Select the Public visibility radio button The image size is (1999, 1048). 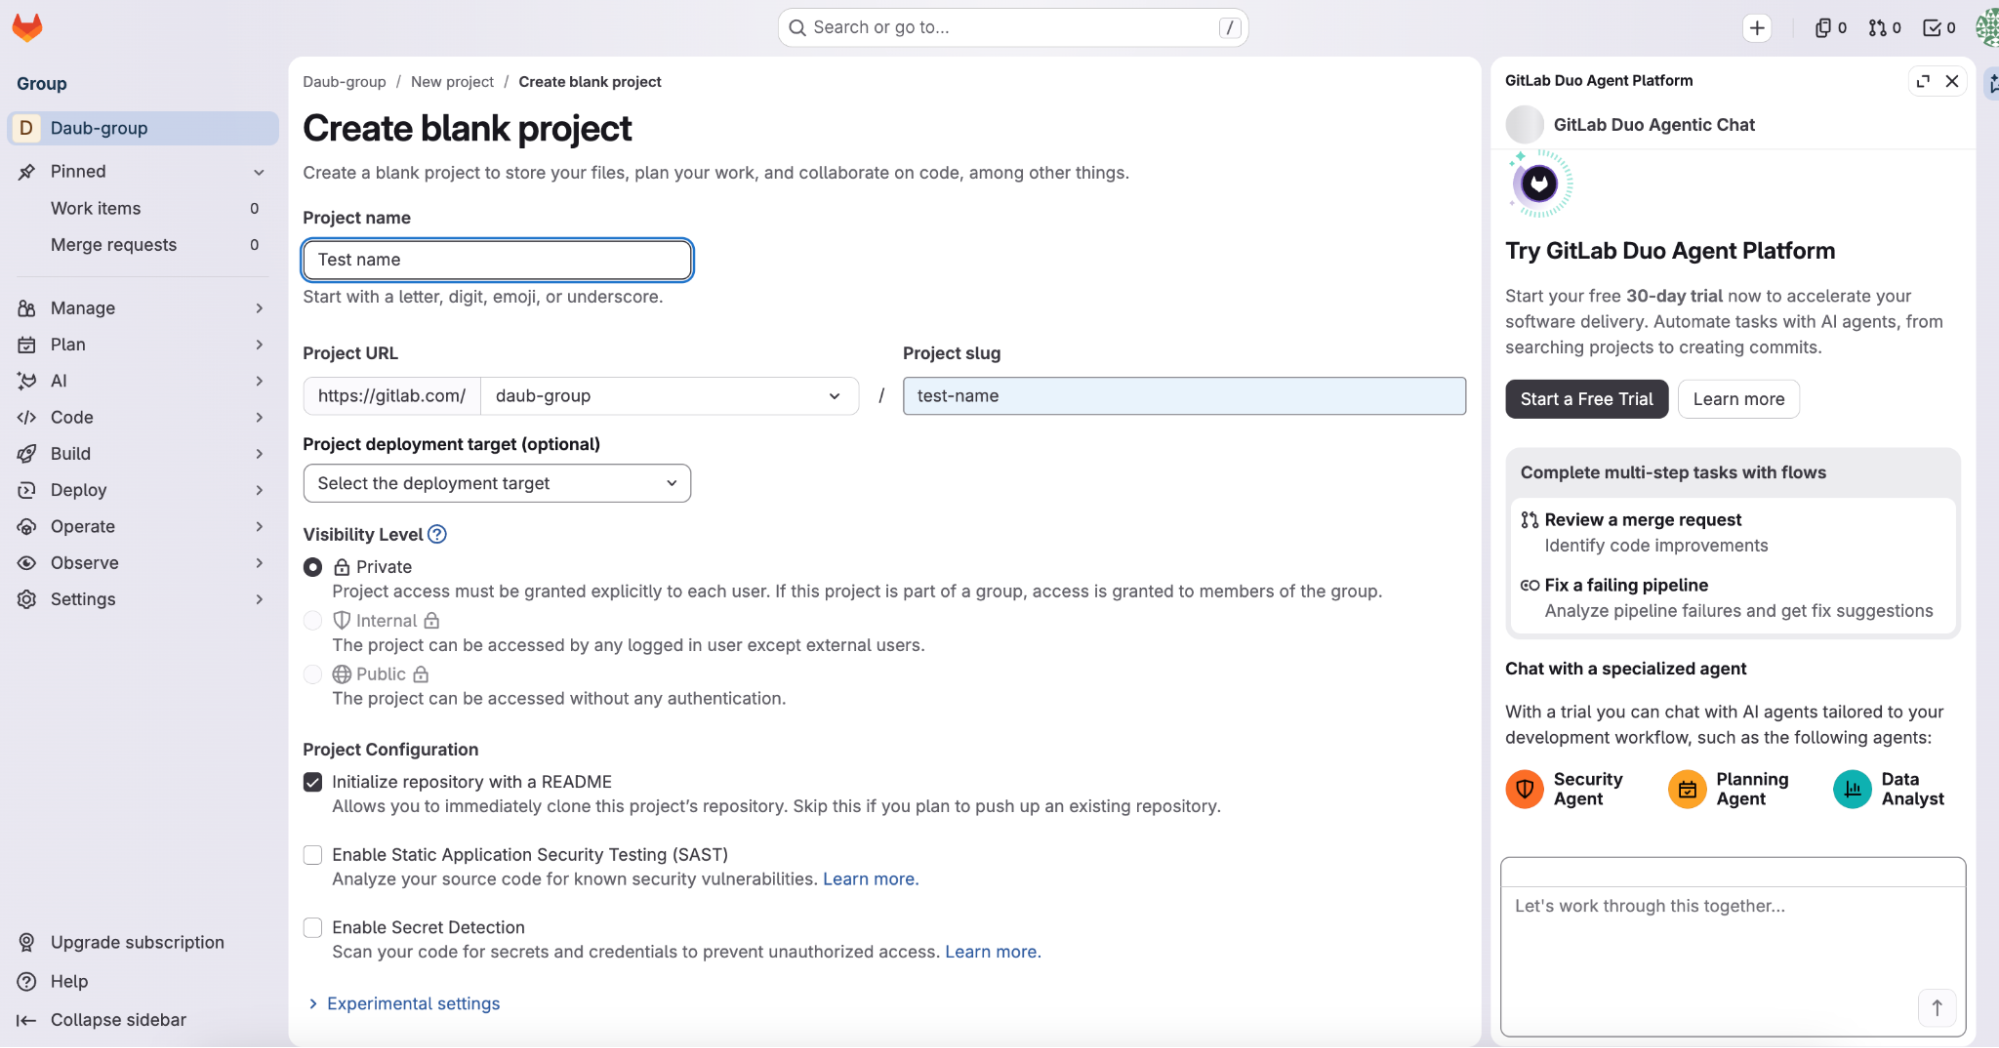tap(313, 674)
